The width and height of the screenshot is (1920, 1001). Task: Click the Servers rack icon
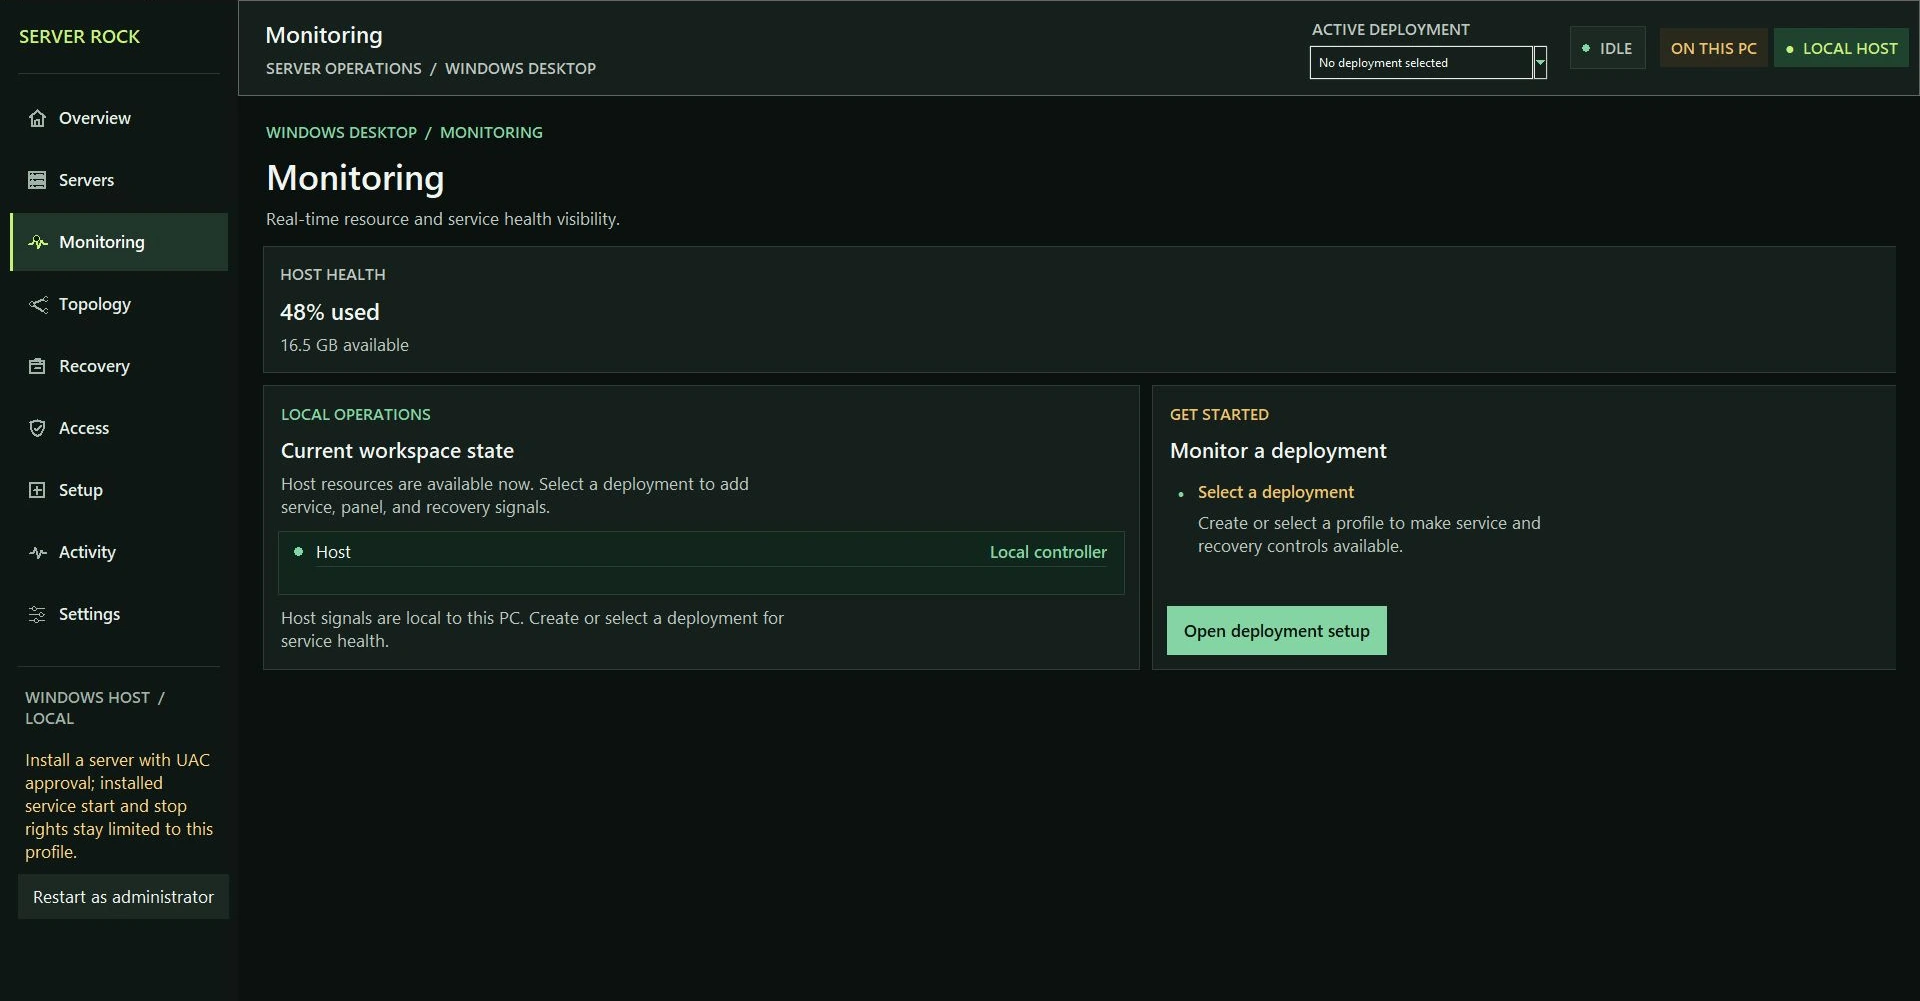[37, 180]
